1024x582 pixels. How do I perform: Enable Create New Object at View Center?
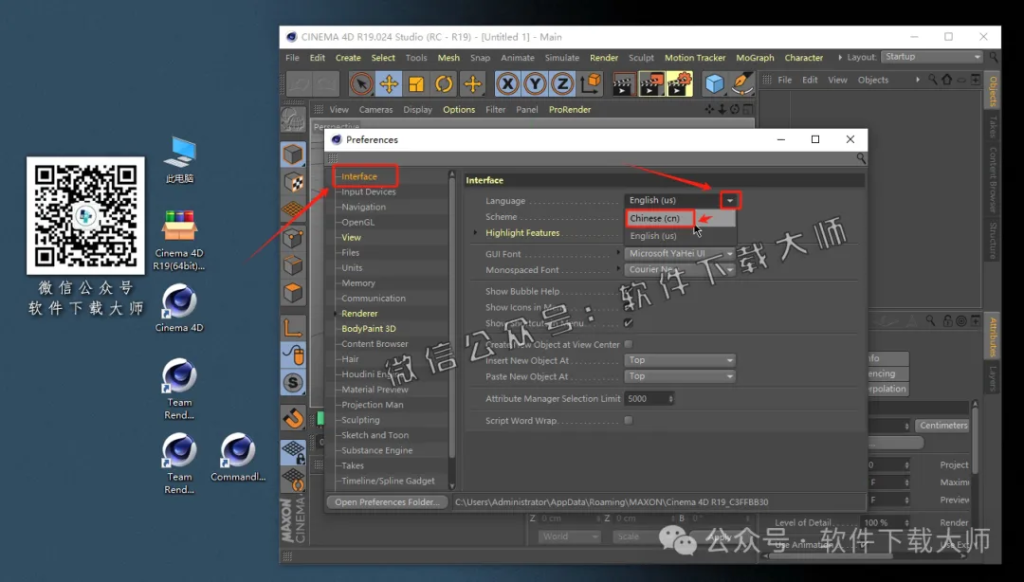630,343
